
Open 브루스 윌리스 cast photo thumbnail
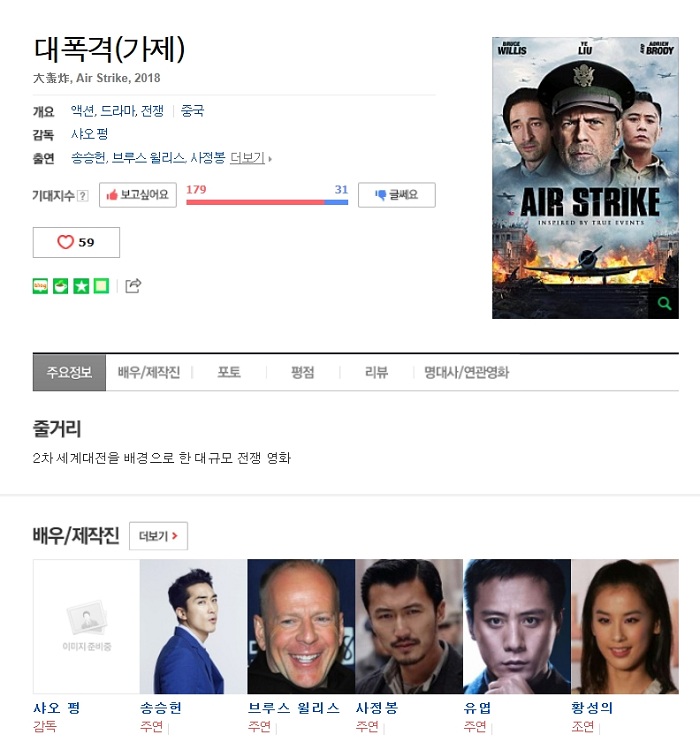click(x=301, y=627)
